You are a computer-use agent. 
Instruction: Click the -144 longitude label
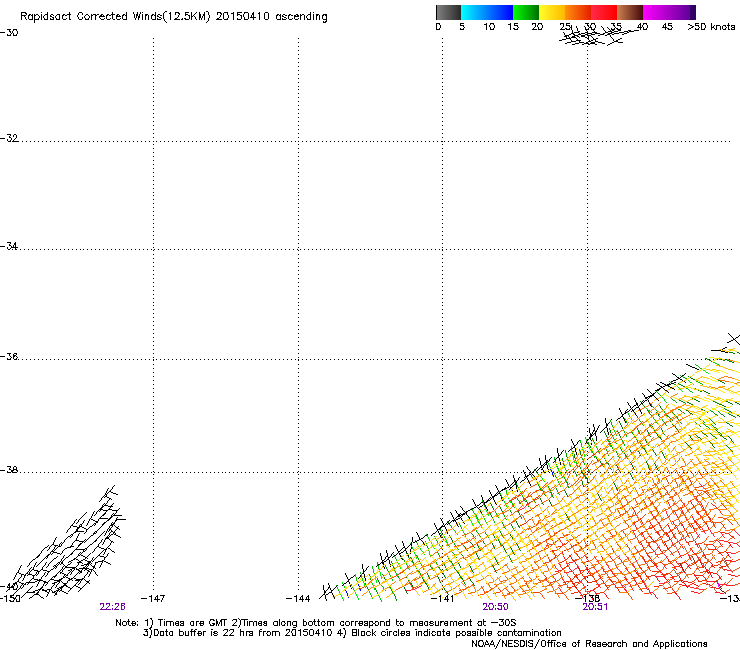[x=298, y=599]
